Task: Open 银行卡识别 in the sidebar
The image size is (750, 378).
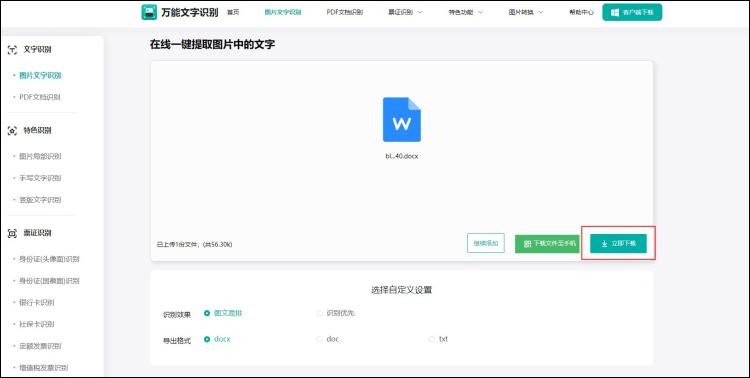Action: 37,302
